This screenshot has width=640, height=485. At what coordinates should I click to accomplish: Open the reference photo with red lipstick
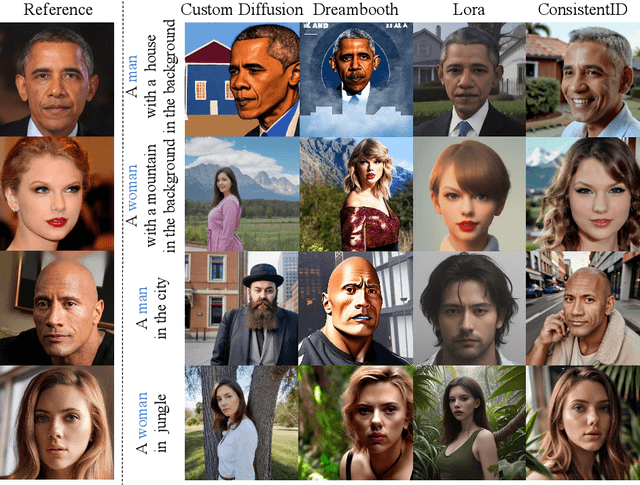[x=56, y=194]
